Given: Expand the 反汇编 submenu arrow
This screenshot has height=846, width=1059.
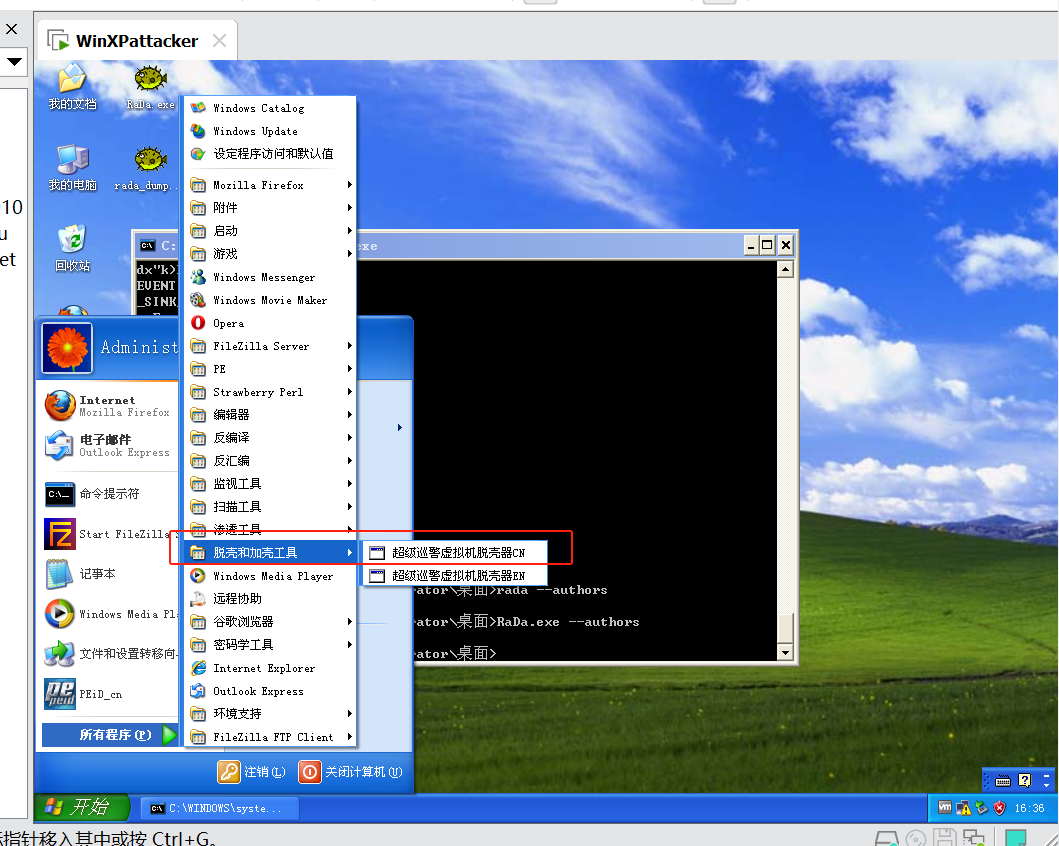Looking at the screenshot, I should (x=349, y=461).
